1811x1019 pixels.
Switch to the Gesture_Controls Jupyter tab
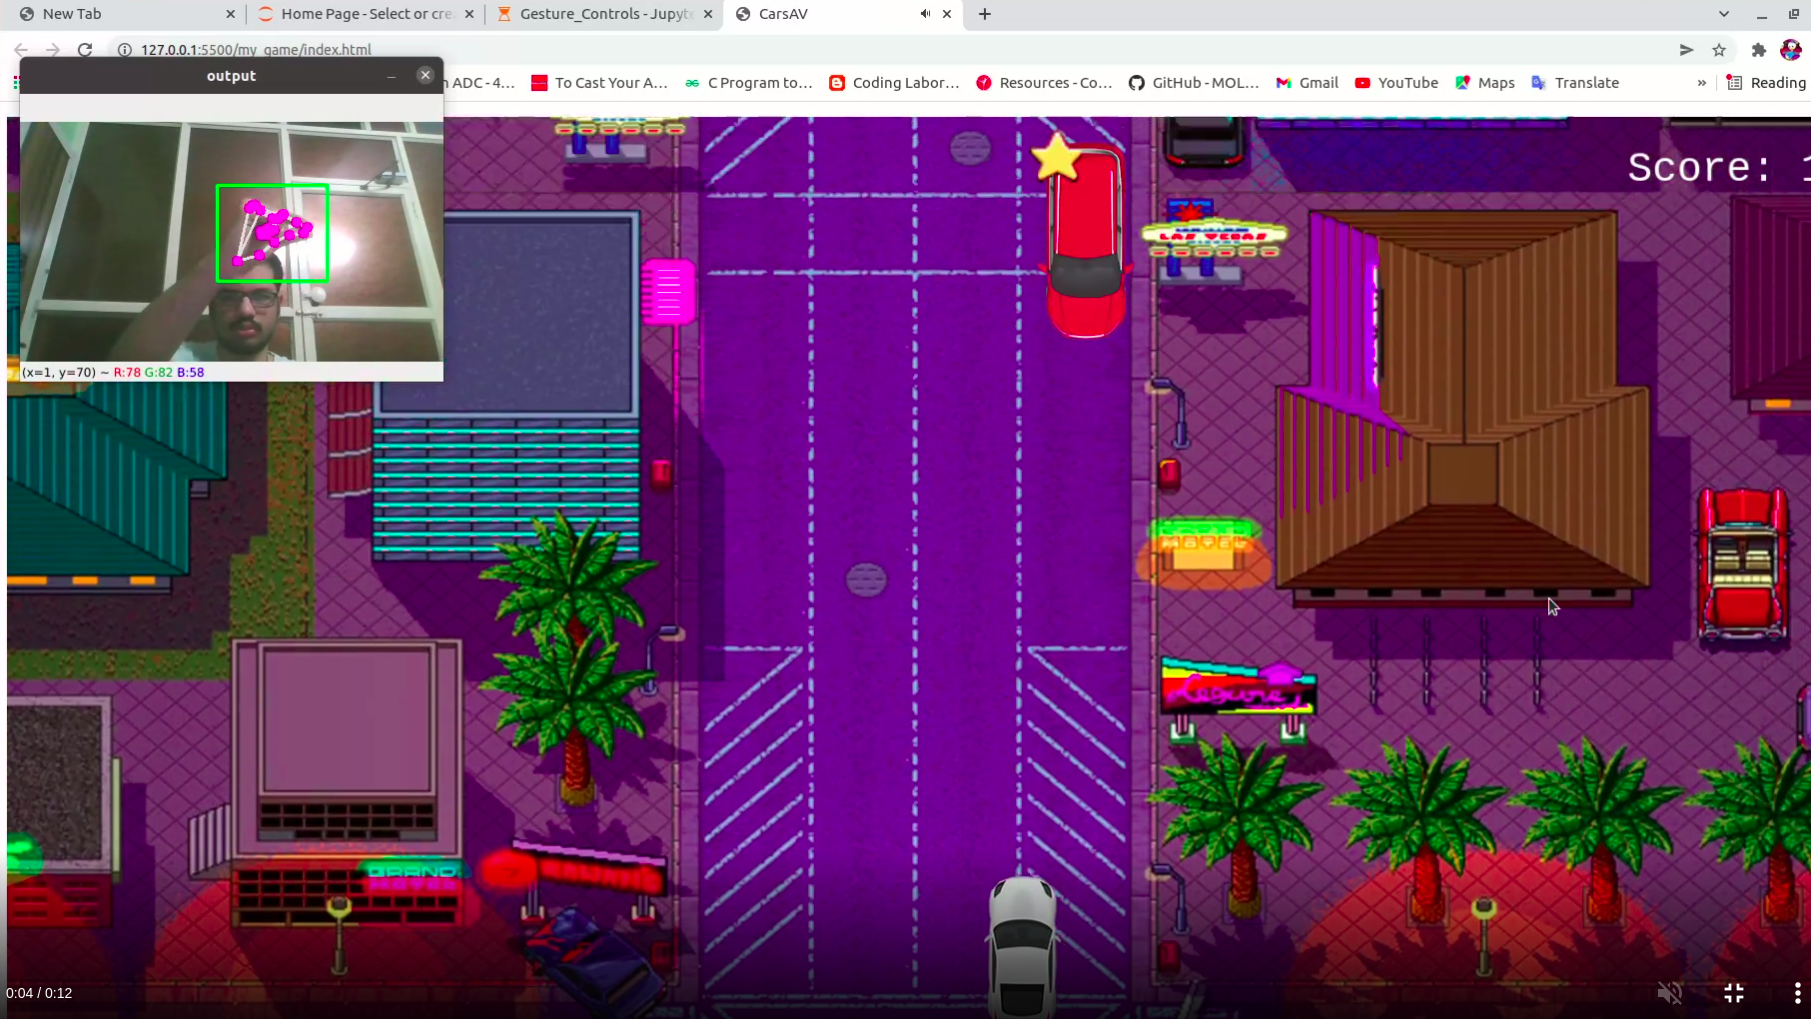[605, 14]
